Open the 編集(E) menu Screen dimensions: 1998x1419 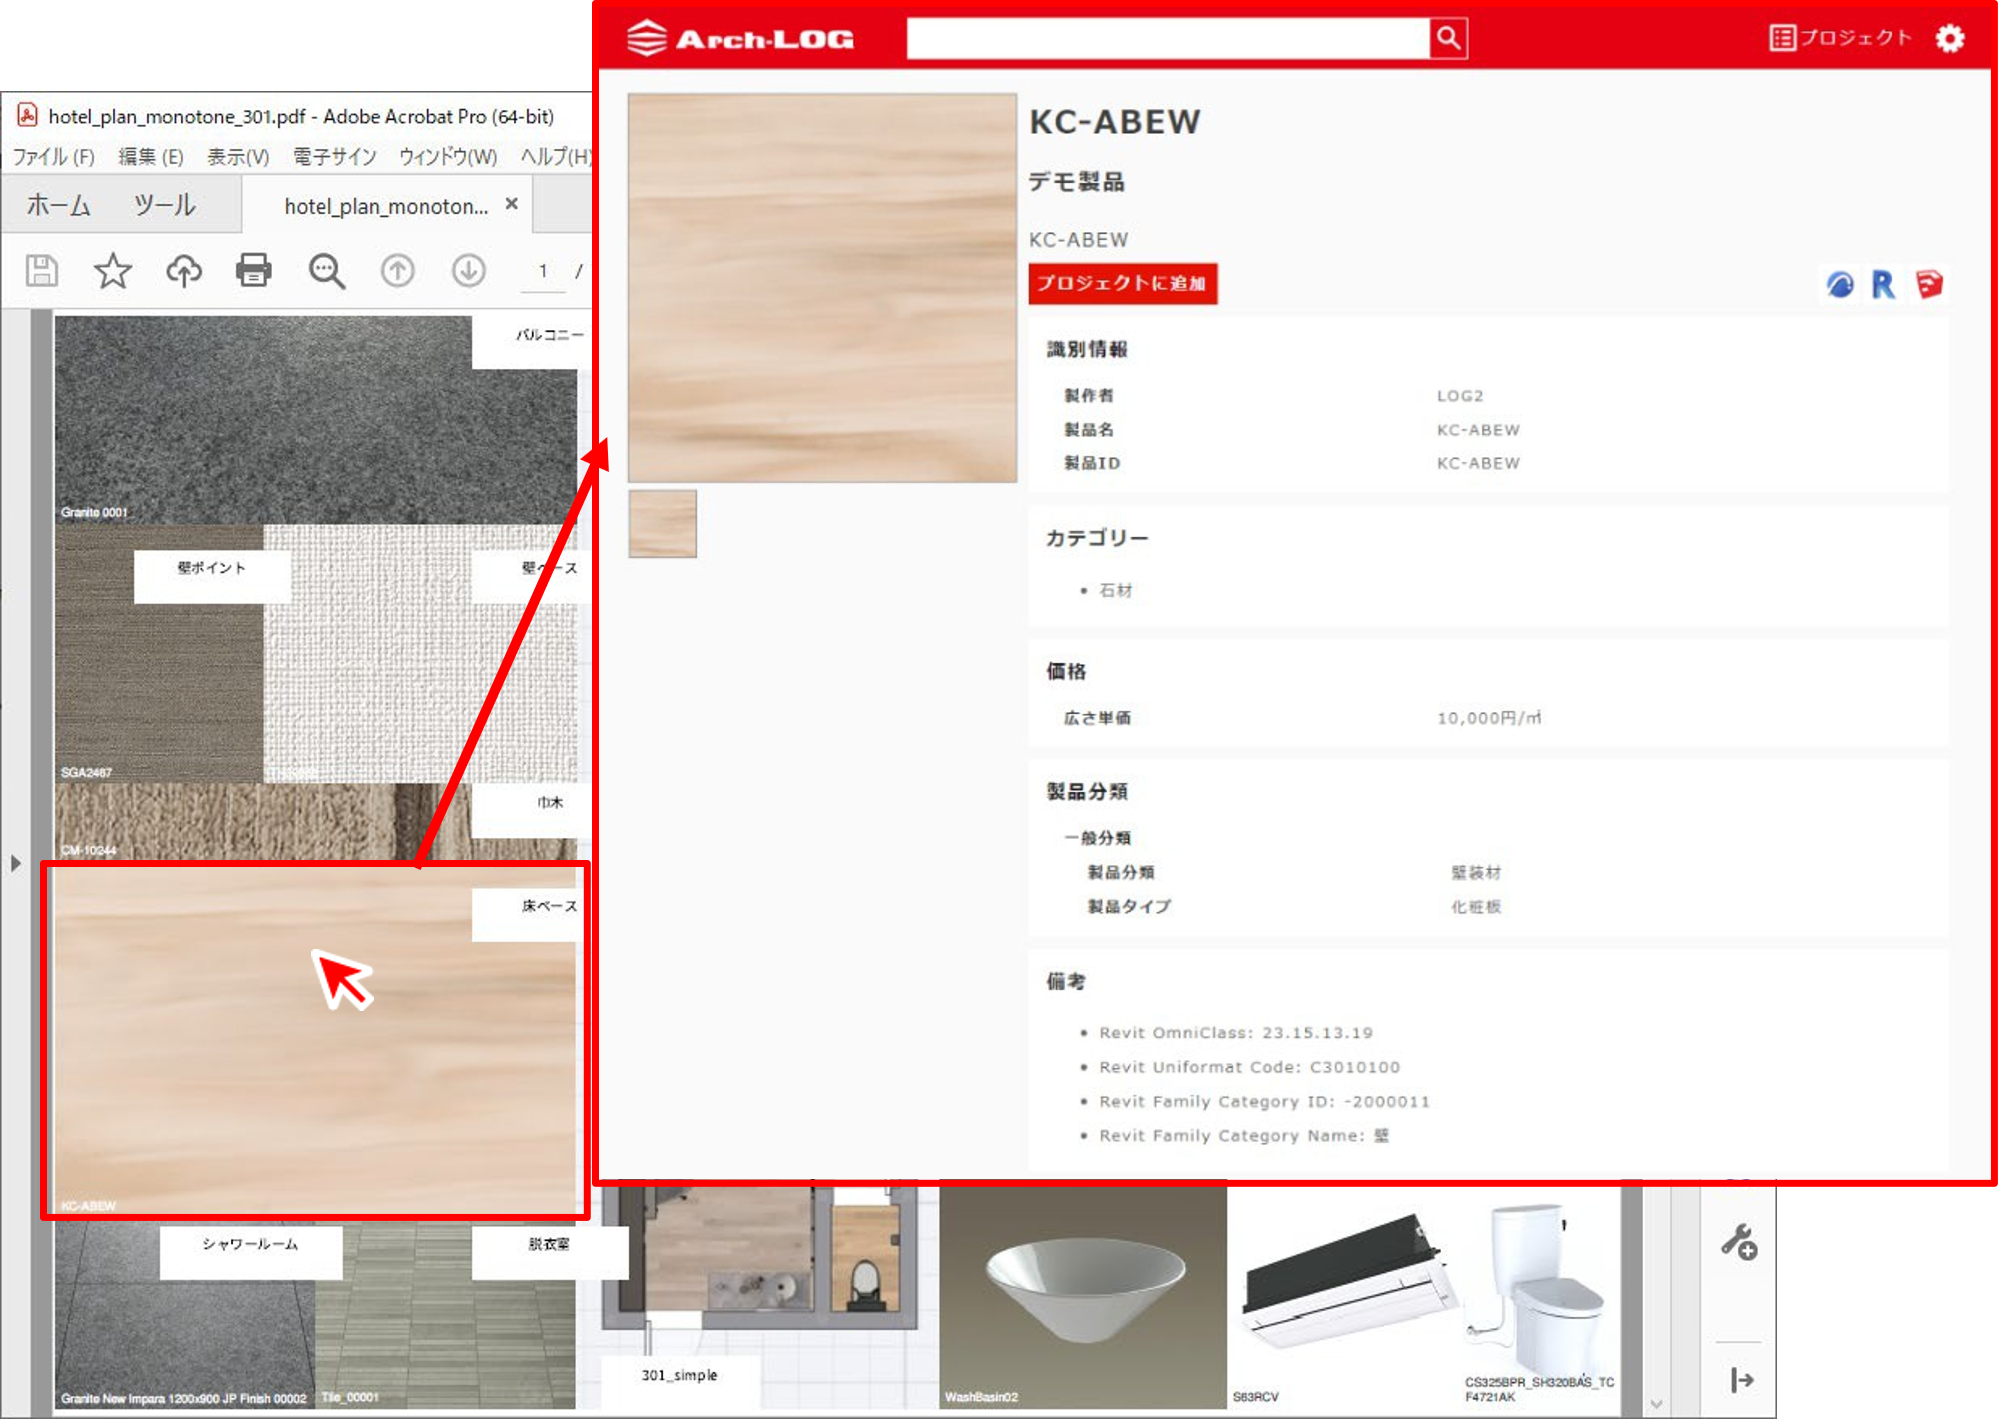[151, 156]
